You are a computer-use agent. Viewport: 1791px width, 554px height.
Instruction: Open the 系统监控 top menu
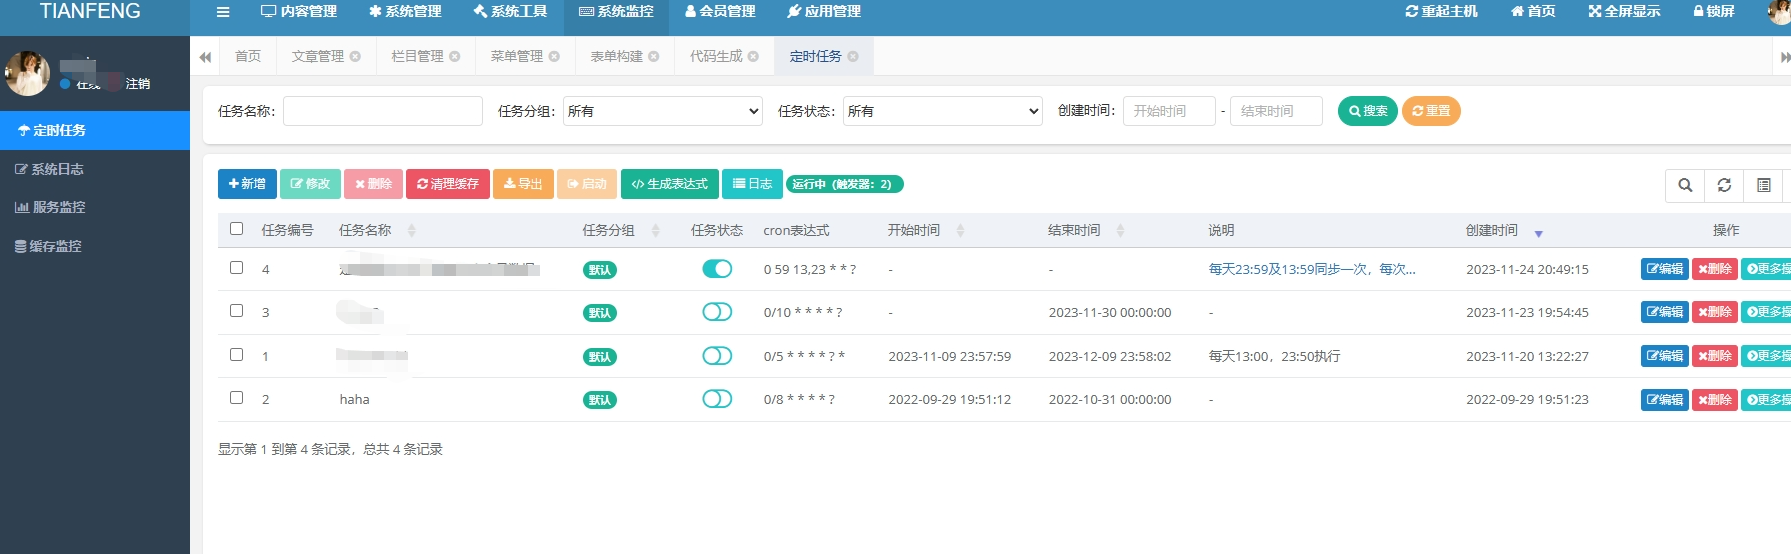pyautogui.click(x=616, y=12)
